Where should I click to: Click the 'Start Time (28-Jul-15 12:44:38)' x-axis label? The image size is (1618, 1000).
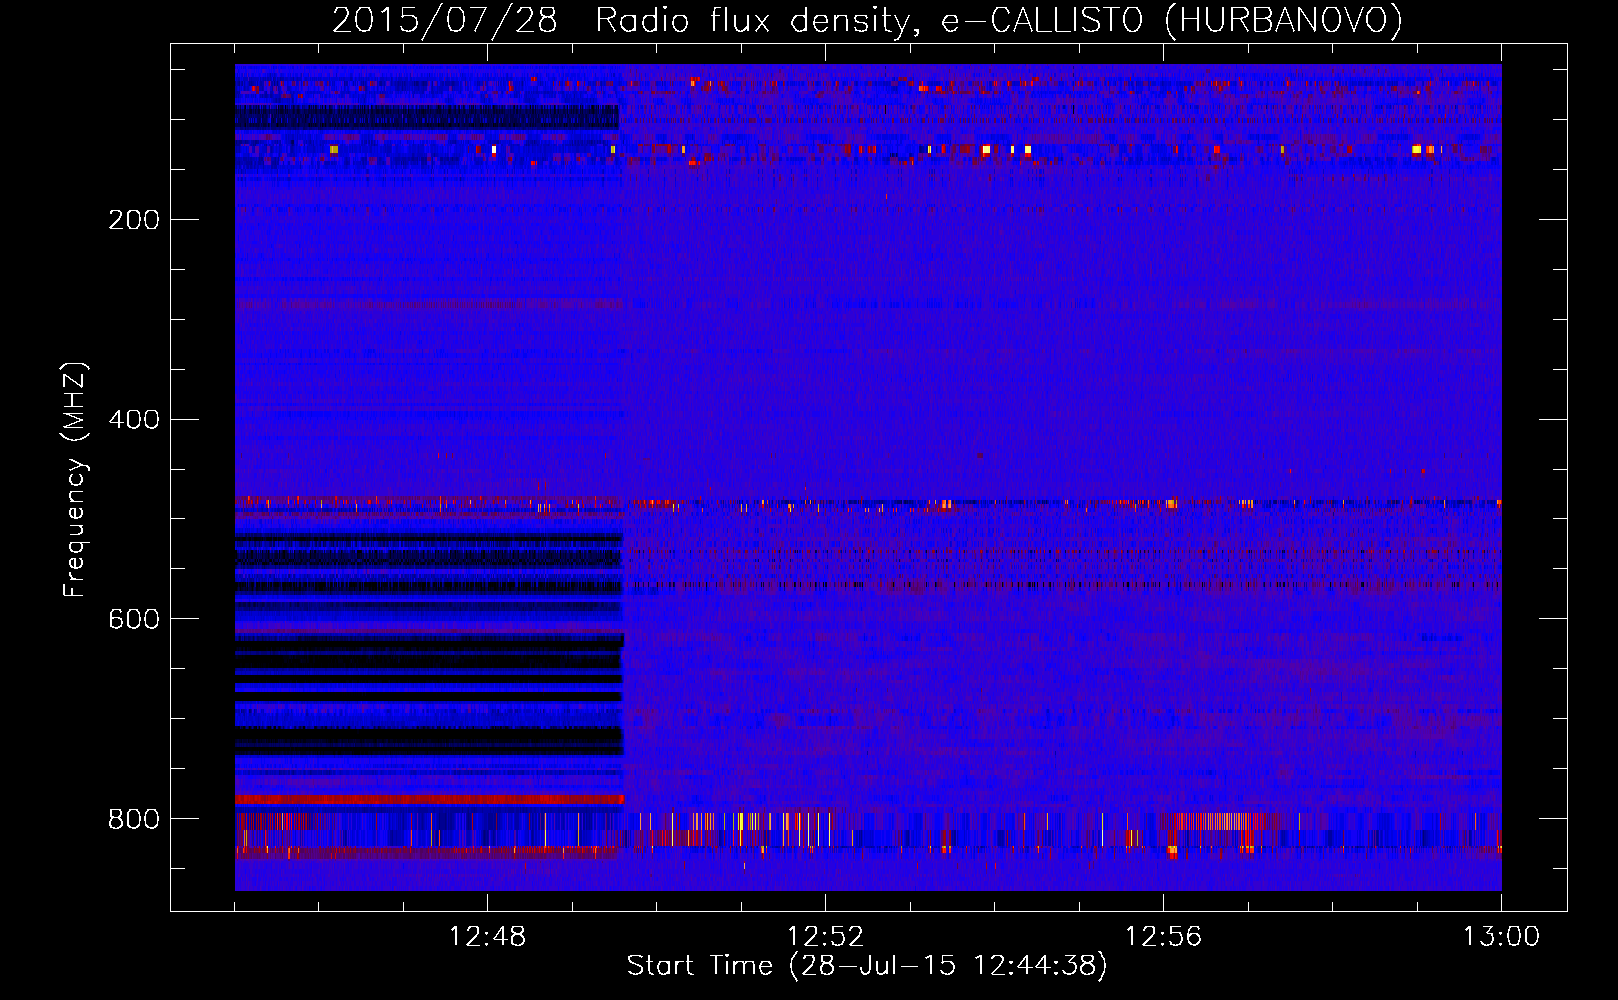pyautogui.click(x=867, y=966)
